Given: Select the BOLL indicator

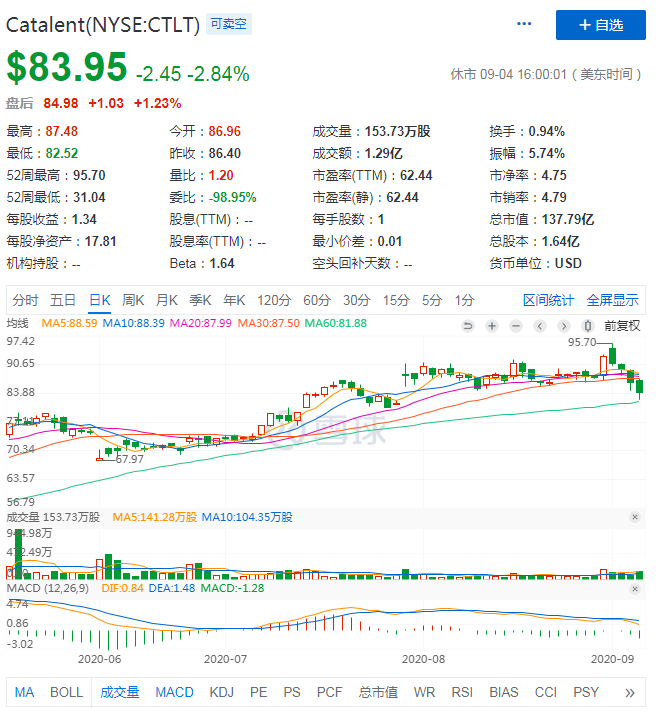Looking at the screenshot, I should click(x=66, y=692).
